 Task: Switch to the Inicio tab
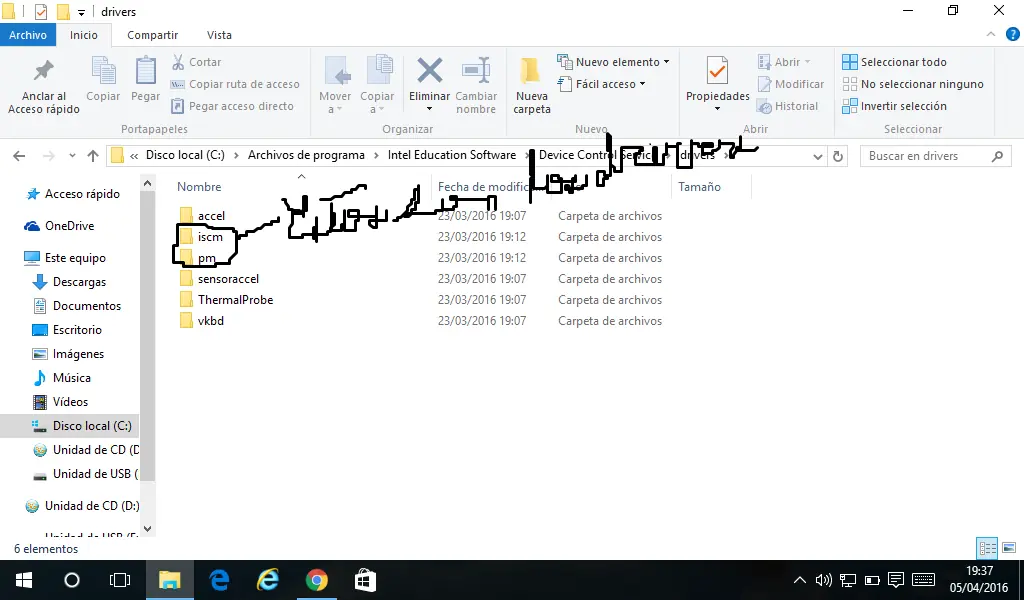(x=84, y=35)
